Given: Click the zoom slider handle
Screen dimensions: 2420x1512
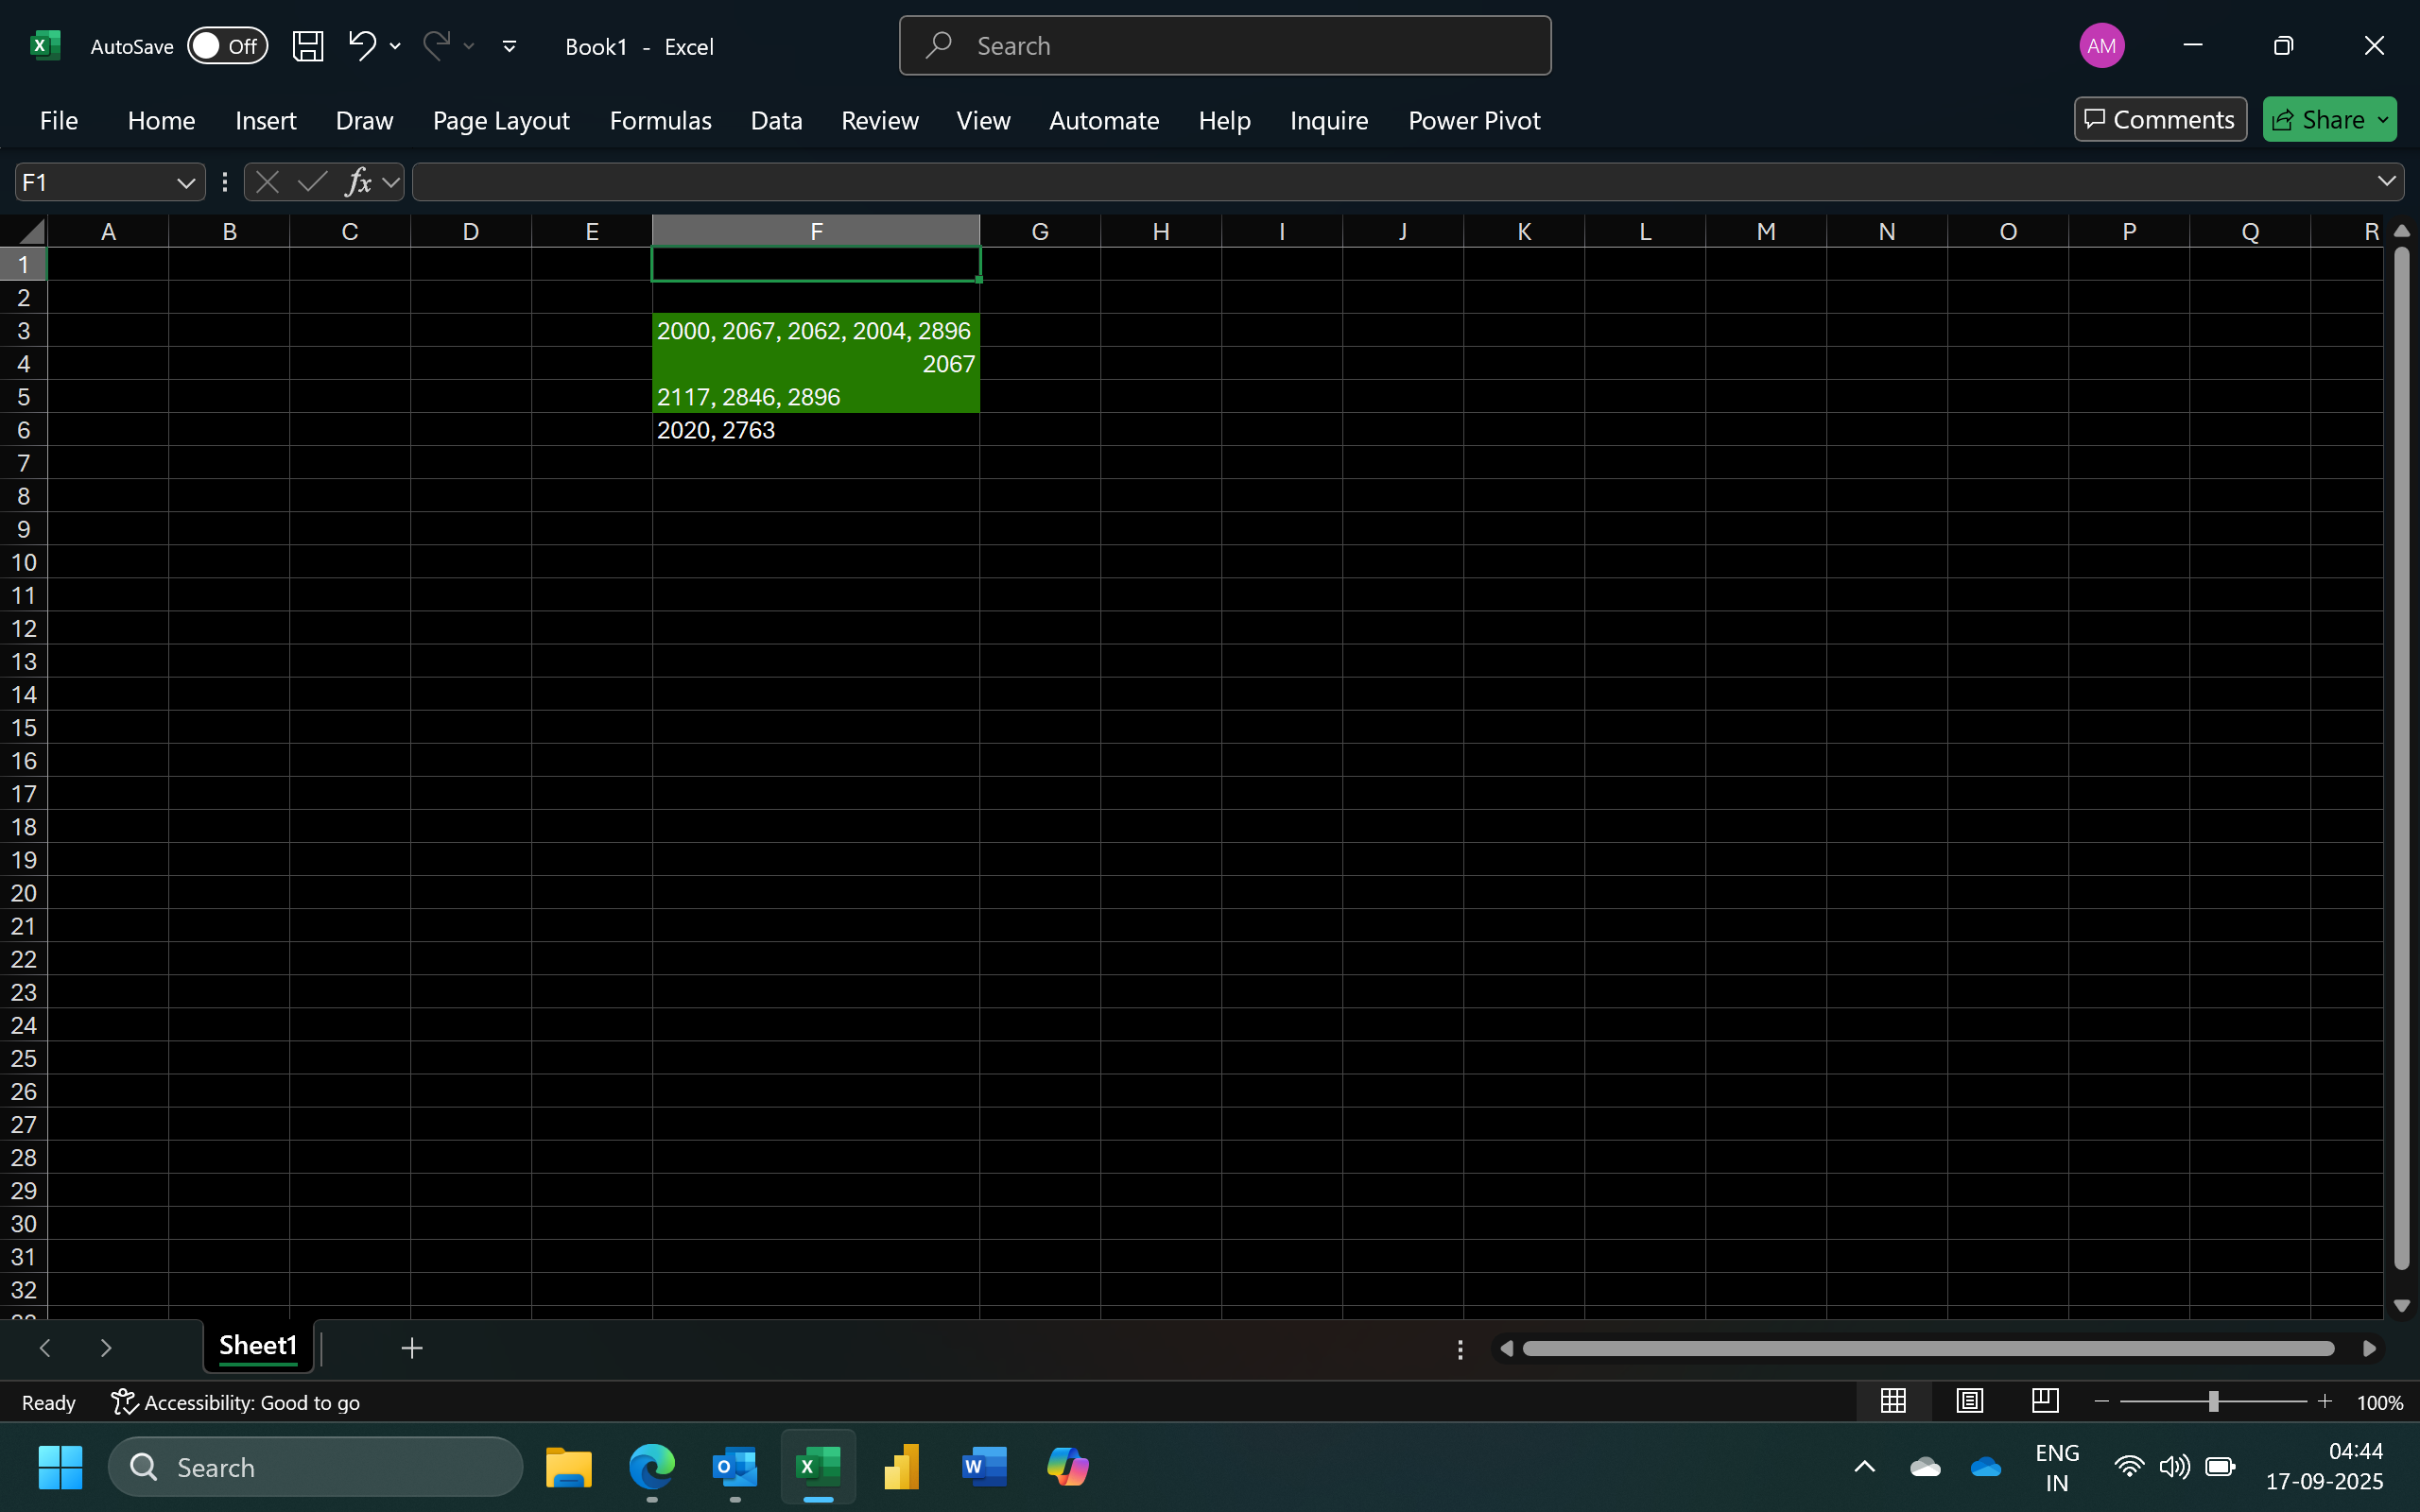Looking at the screenshot, I should 2213,1402.
